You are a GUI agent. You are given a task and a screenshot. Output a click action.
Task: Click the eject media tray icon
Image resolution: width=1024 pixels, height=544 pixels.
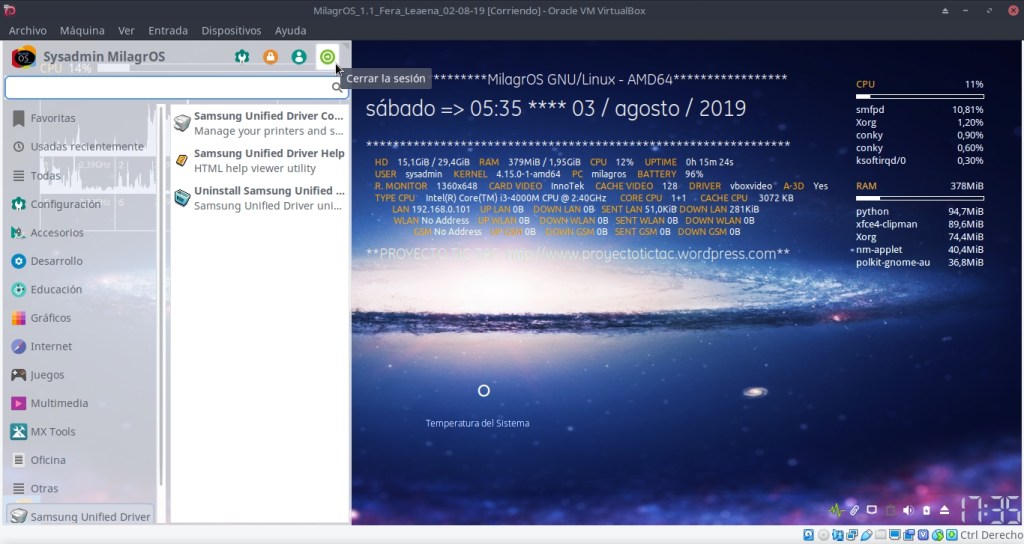pos(944,510)
